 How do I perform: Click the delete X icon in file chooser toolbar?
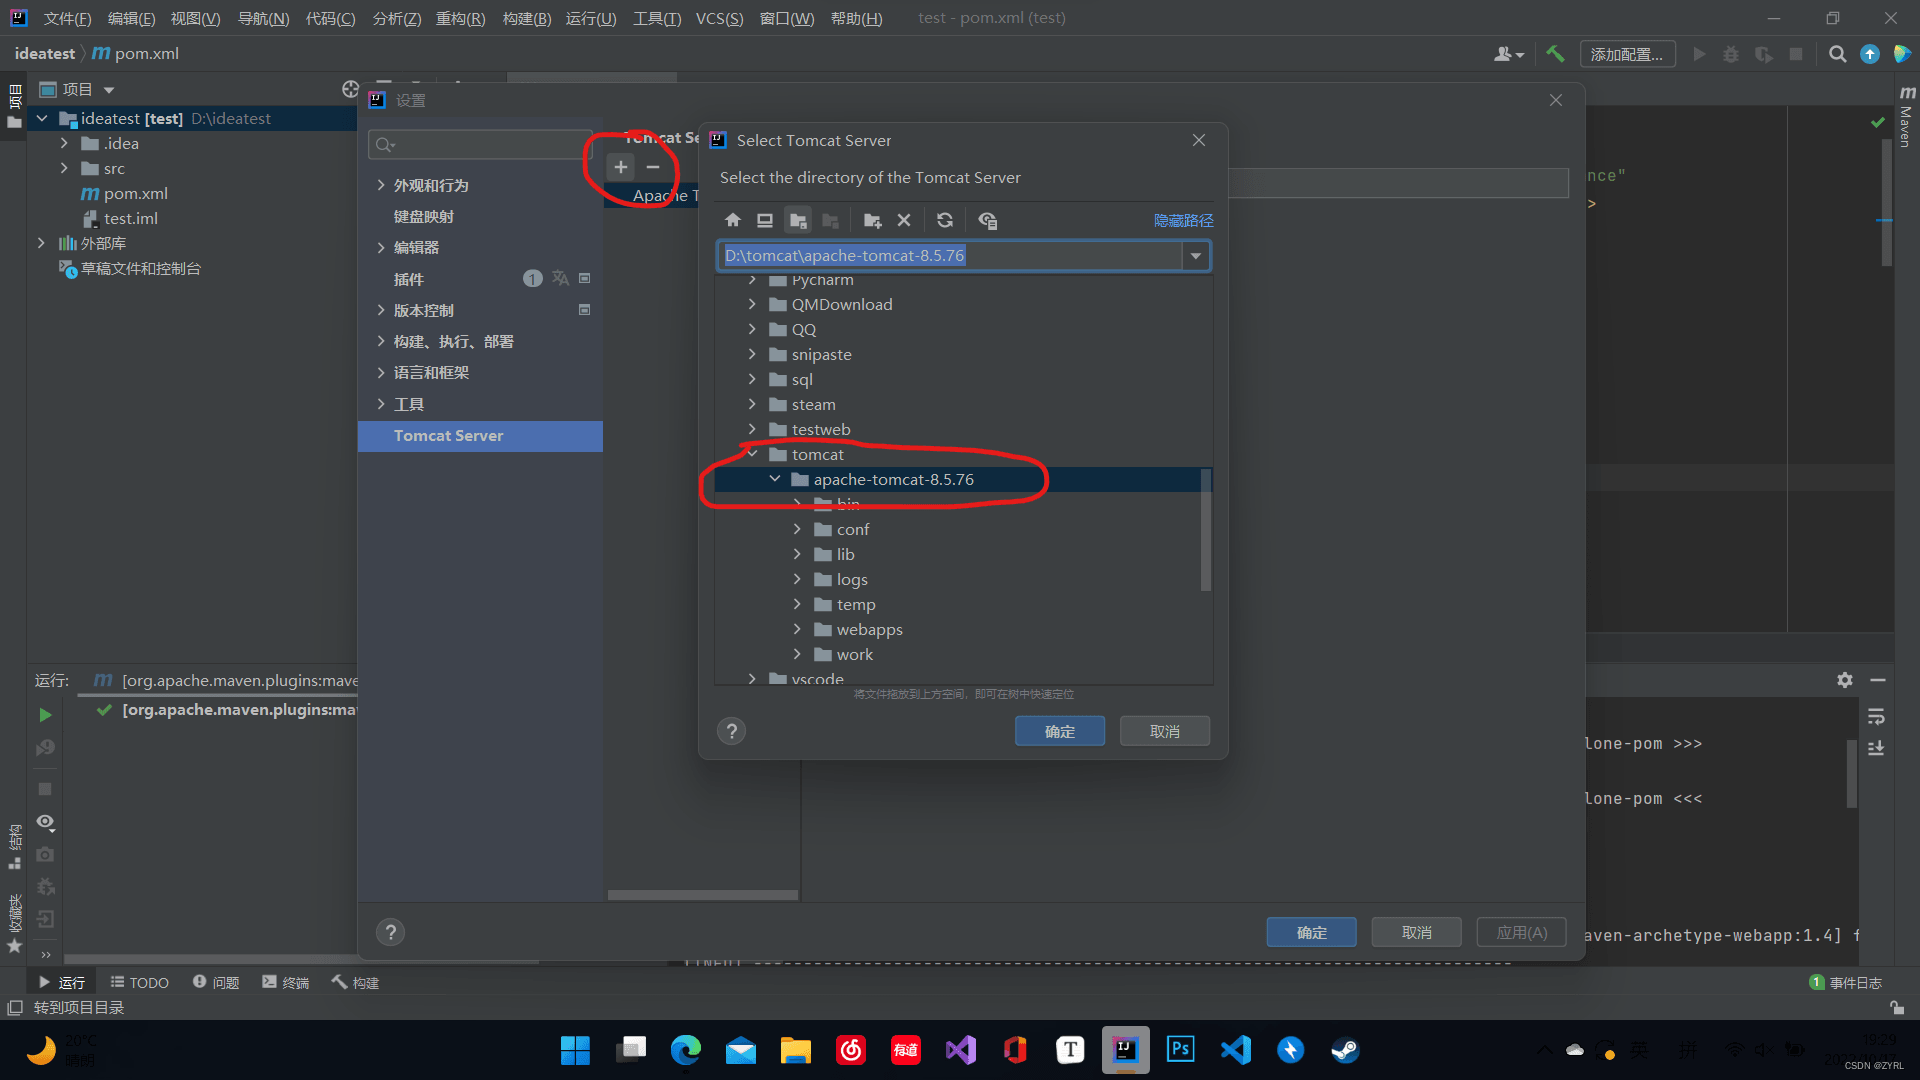click(904, 220)
